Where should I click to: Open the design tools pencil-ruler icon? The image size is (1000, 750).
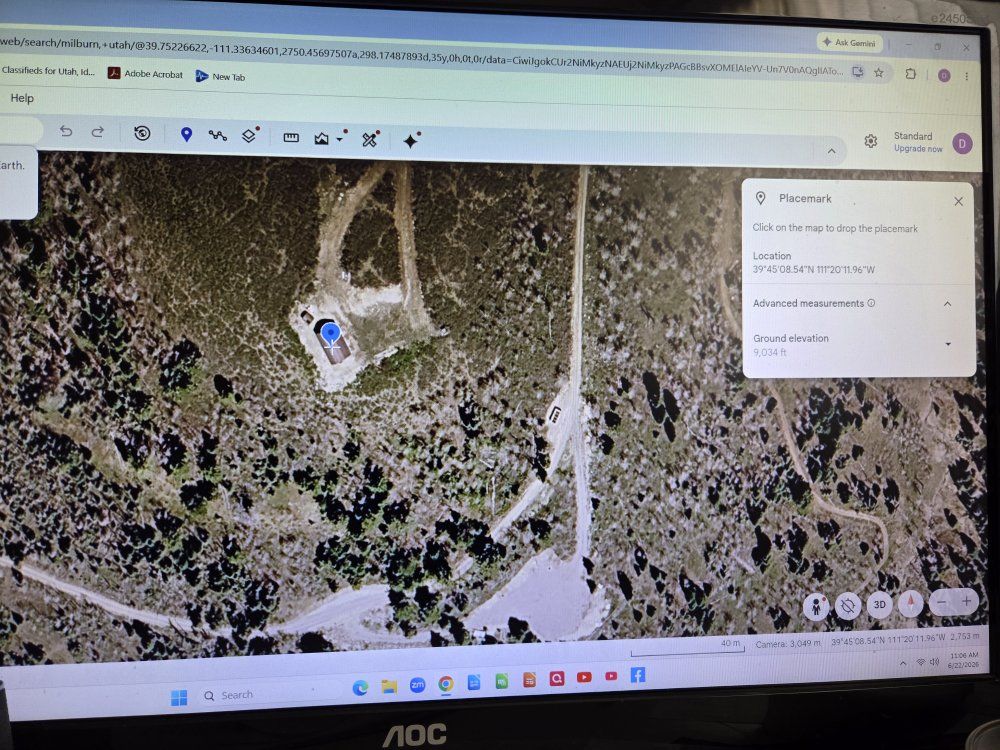pos(370,139)
